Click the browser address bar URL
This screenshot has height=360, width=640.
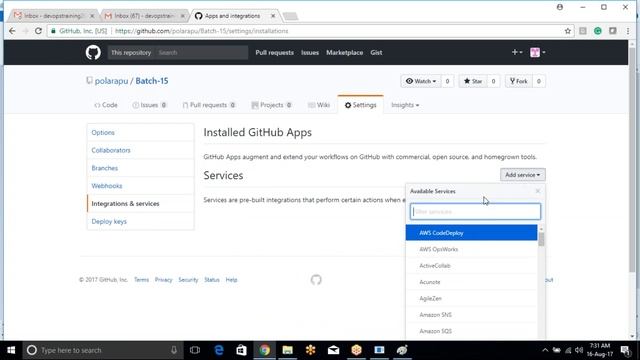point(202,31)
